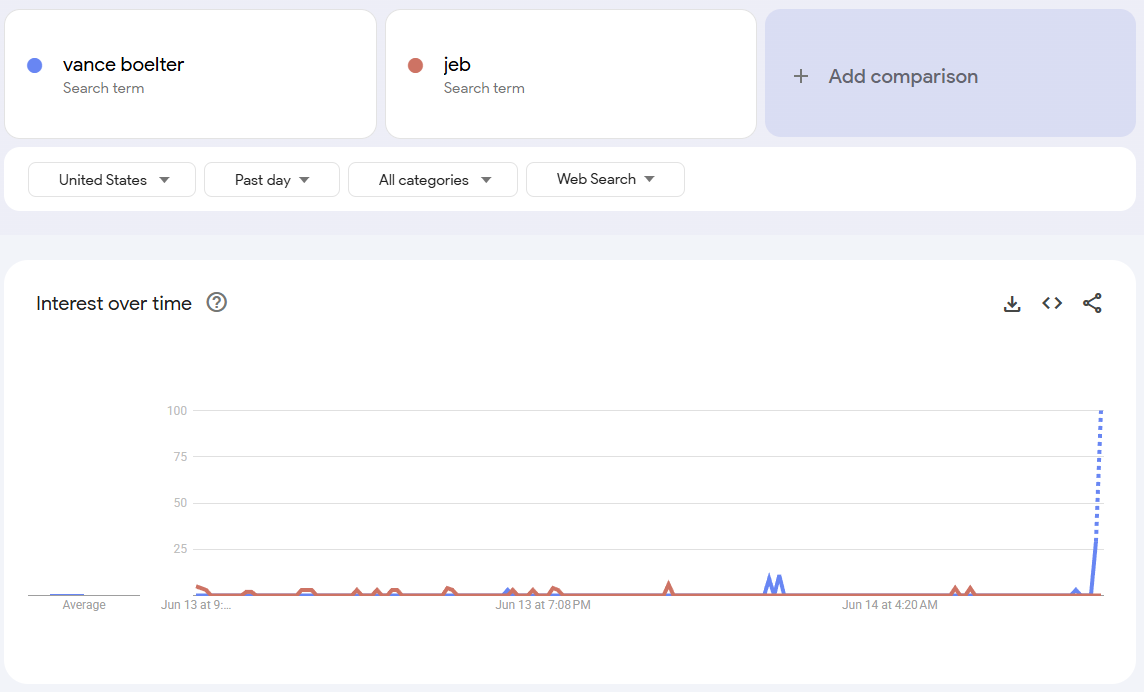Click the Interest over time heading
The image size is (1144, 692).
(x=114, y=303)
